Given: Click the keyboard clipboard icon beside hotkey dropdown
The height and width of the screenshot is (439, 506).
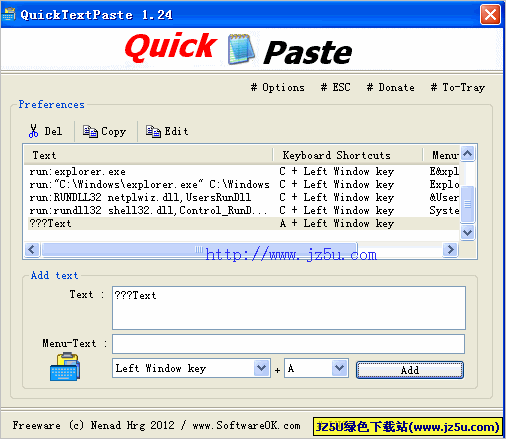Looking at the screenshot, I should pos(65,367).
